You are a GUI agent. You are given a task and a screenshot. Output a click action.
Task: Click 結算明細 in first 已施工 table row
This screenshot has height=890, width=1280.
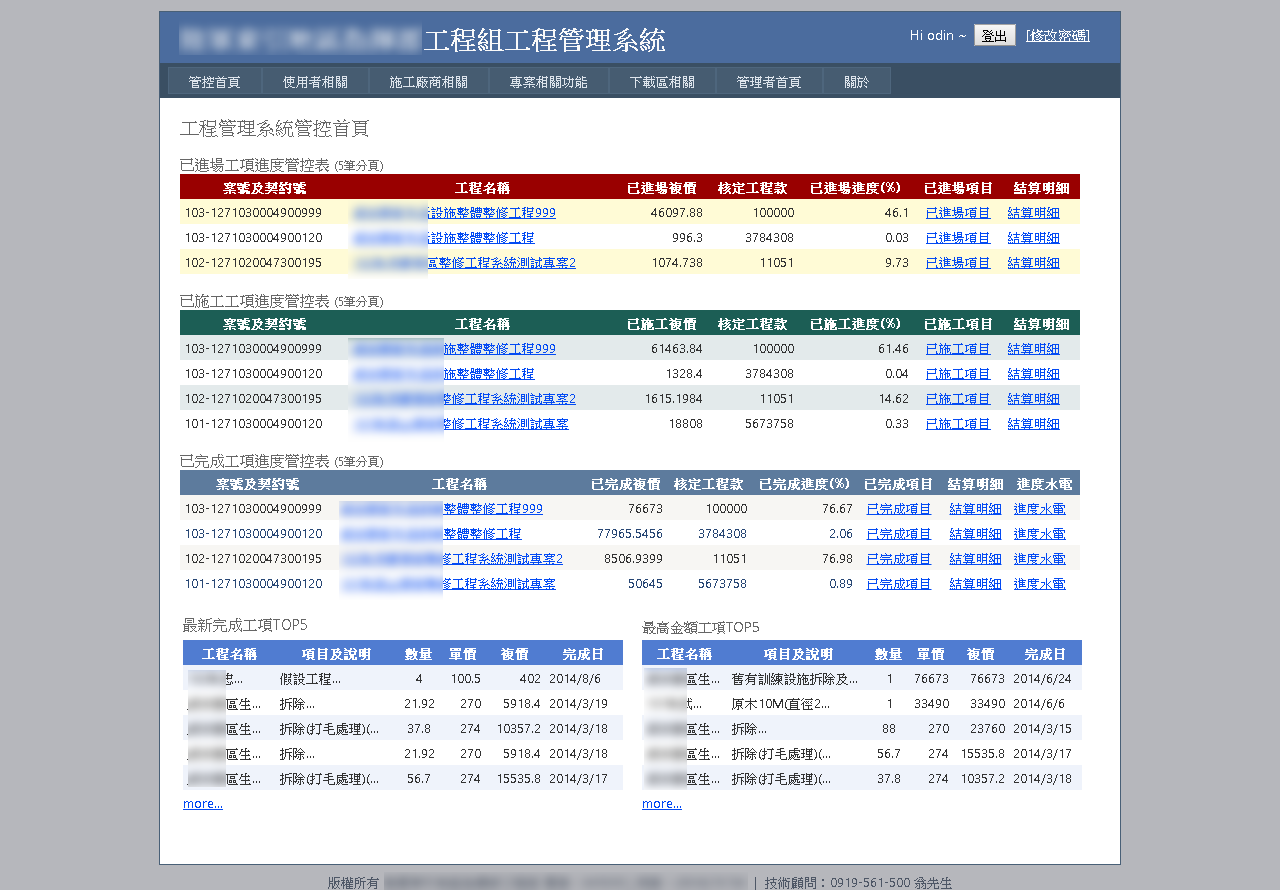point(1033,349)
